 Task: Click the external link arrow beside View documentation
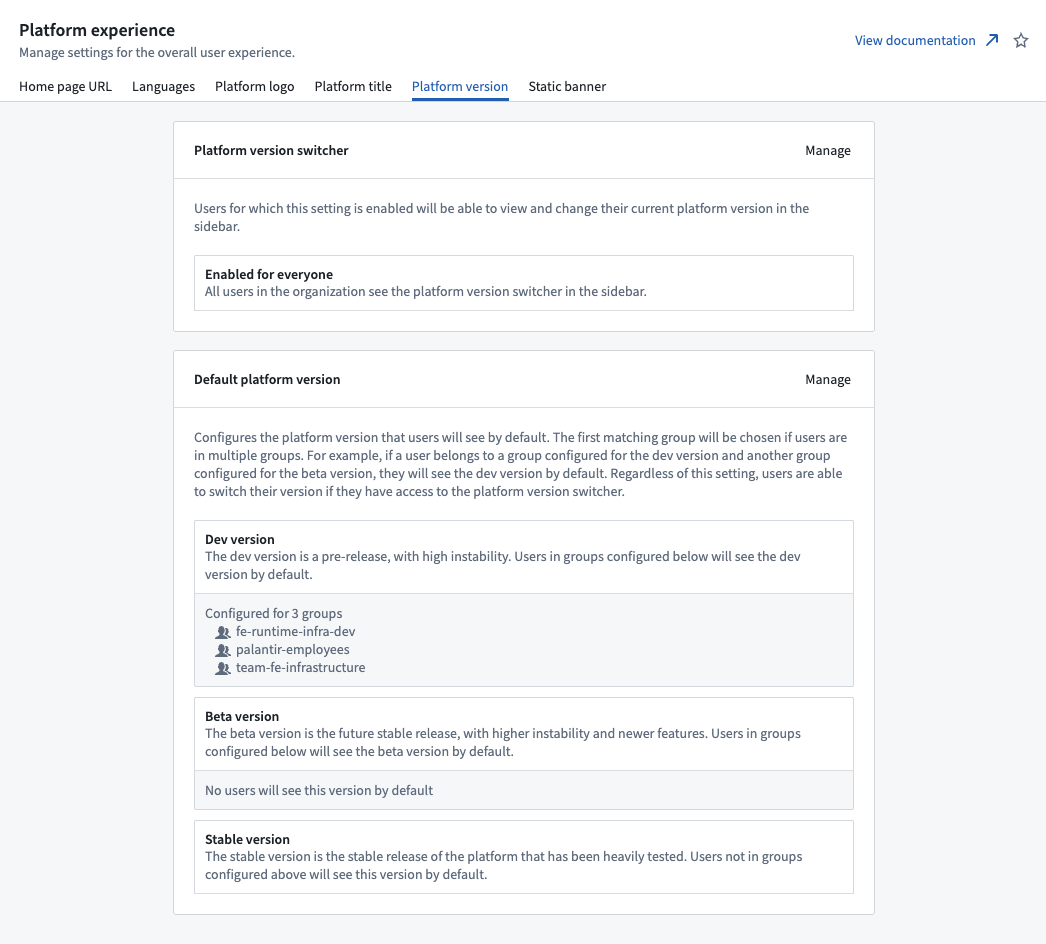991,40
